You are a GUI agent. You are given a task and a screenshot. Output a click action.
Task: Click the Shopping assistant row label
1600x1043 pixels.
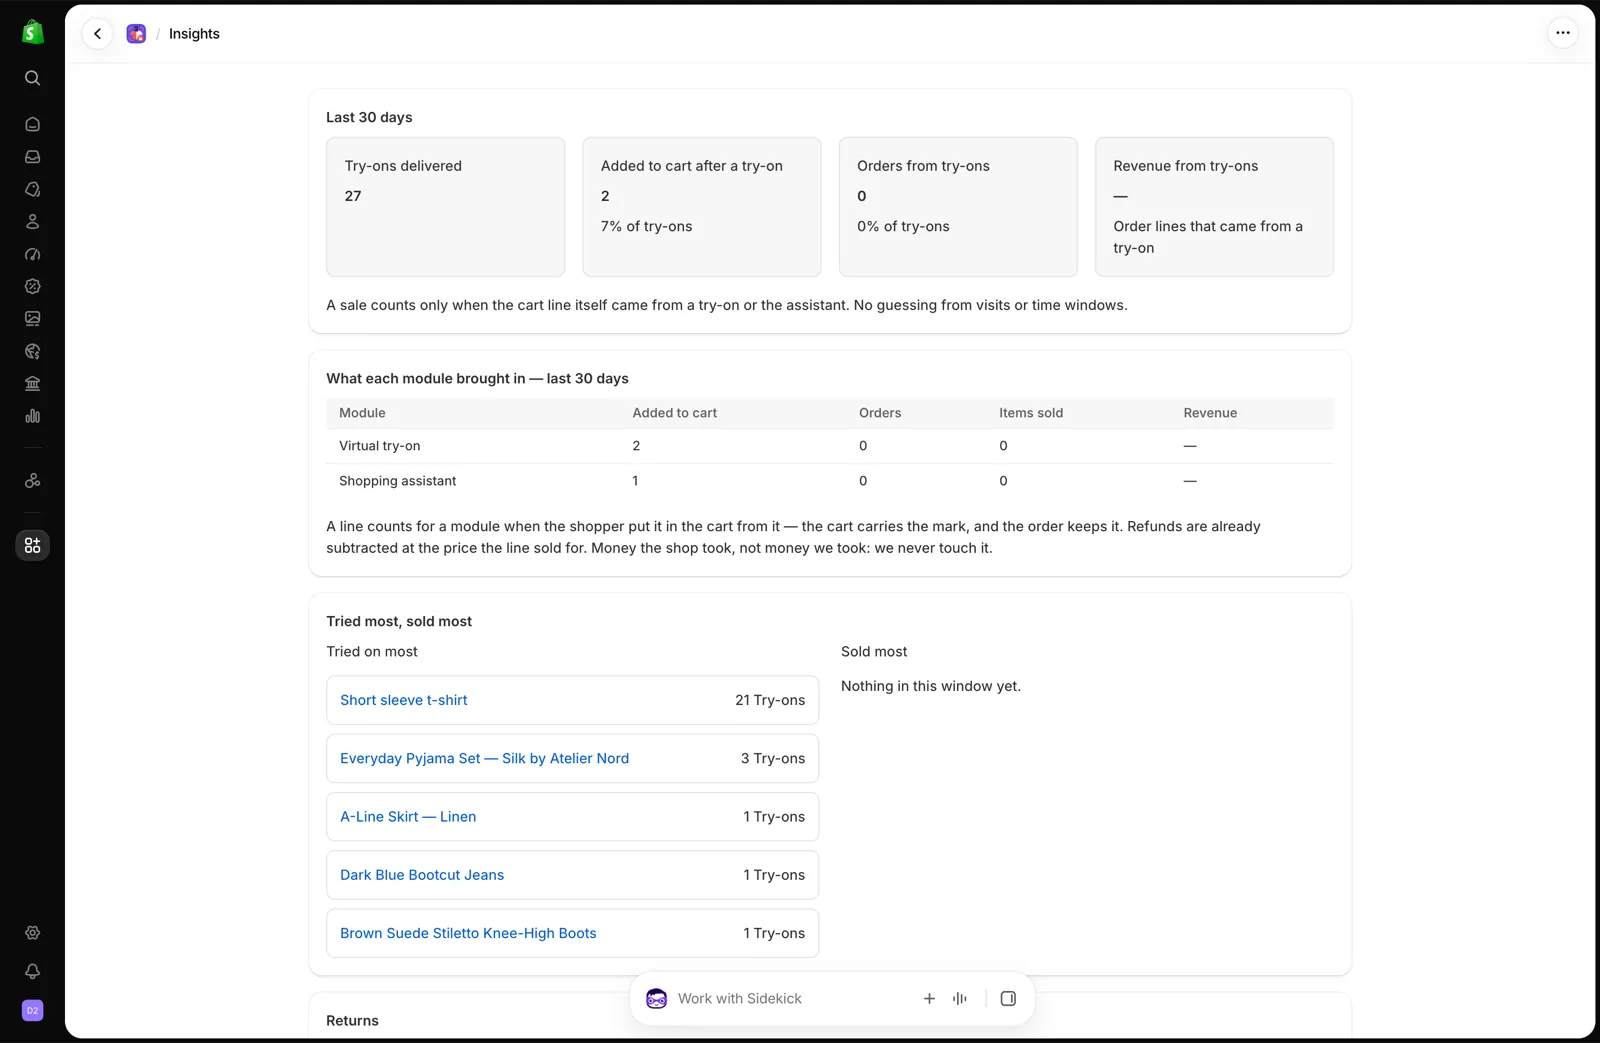click(x=397, y=481)
